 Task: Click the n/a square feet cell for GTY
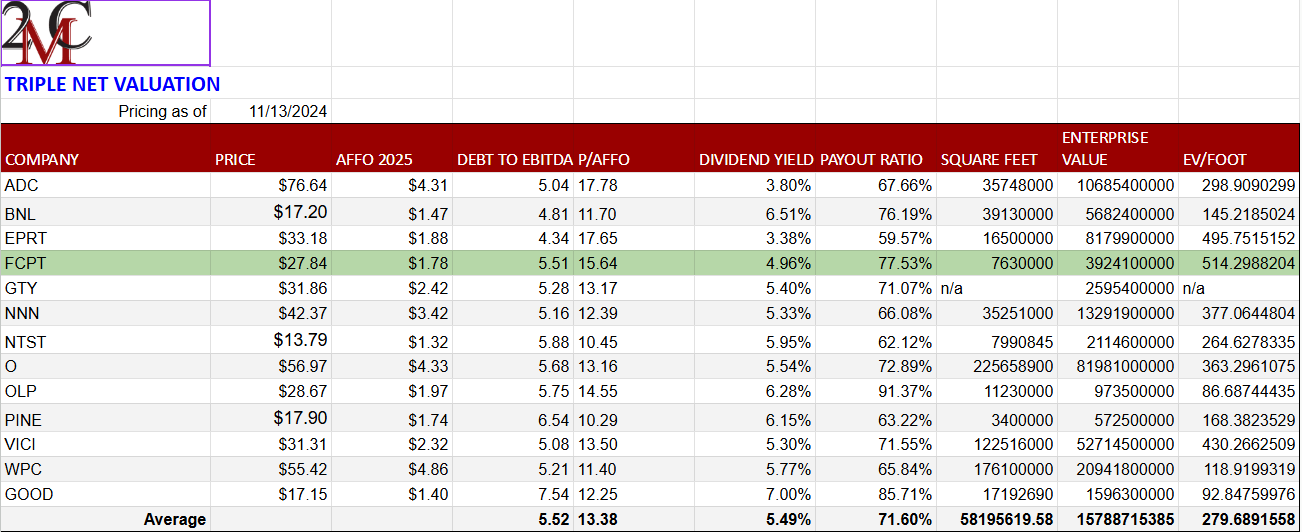pyautogui.click(x=950, y=288)
